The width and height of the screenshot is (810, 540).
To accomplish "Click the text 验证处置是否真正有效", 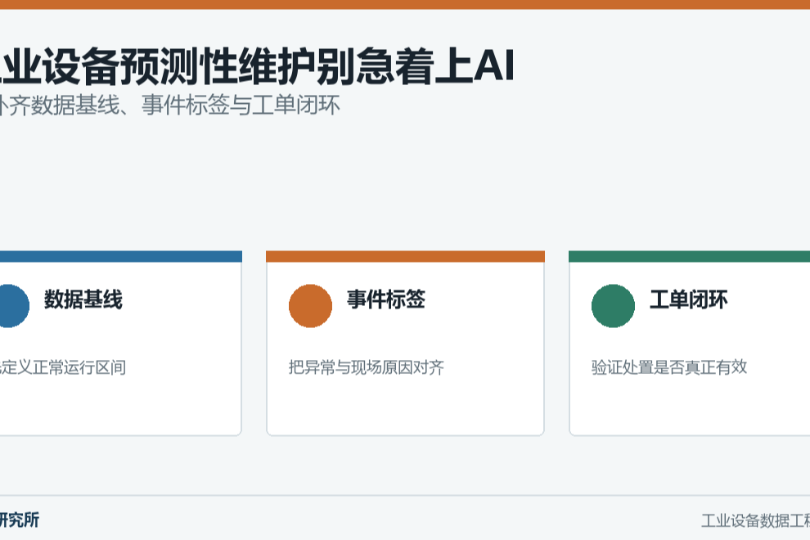I will pyautogui.click(x=669, y=367).
